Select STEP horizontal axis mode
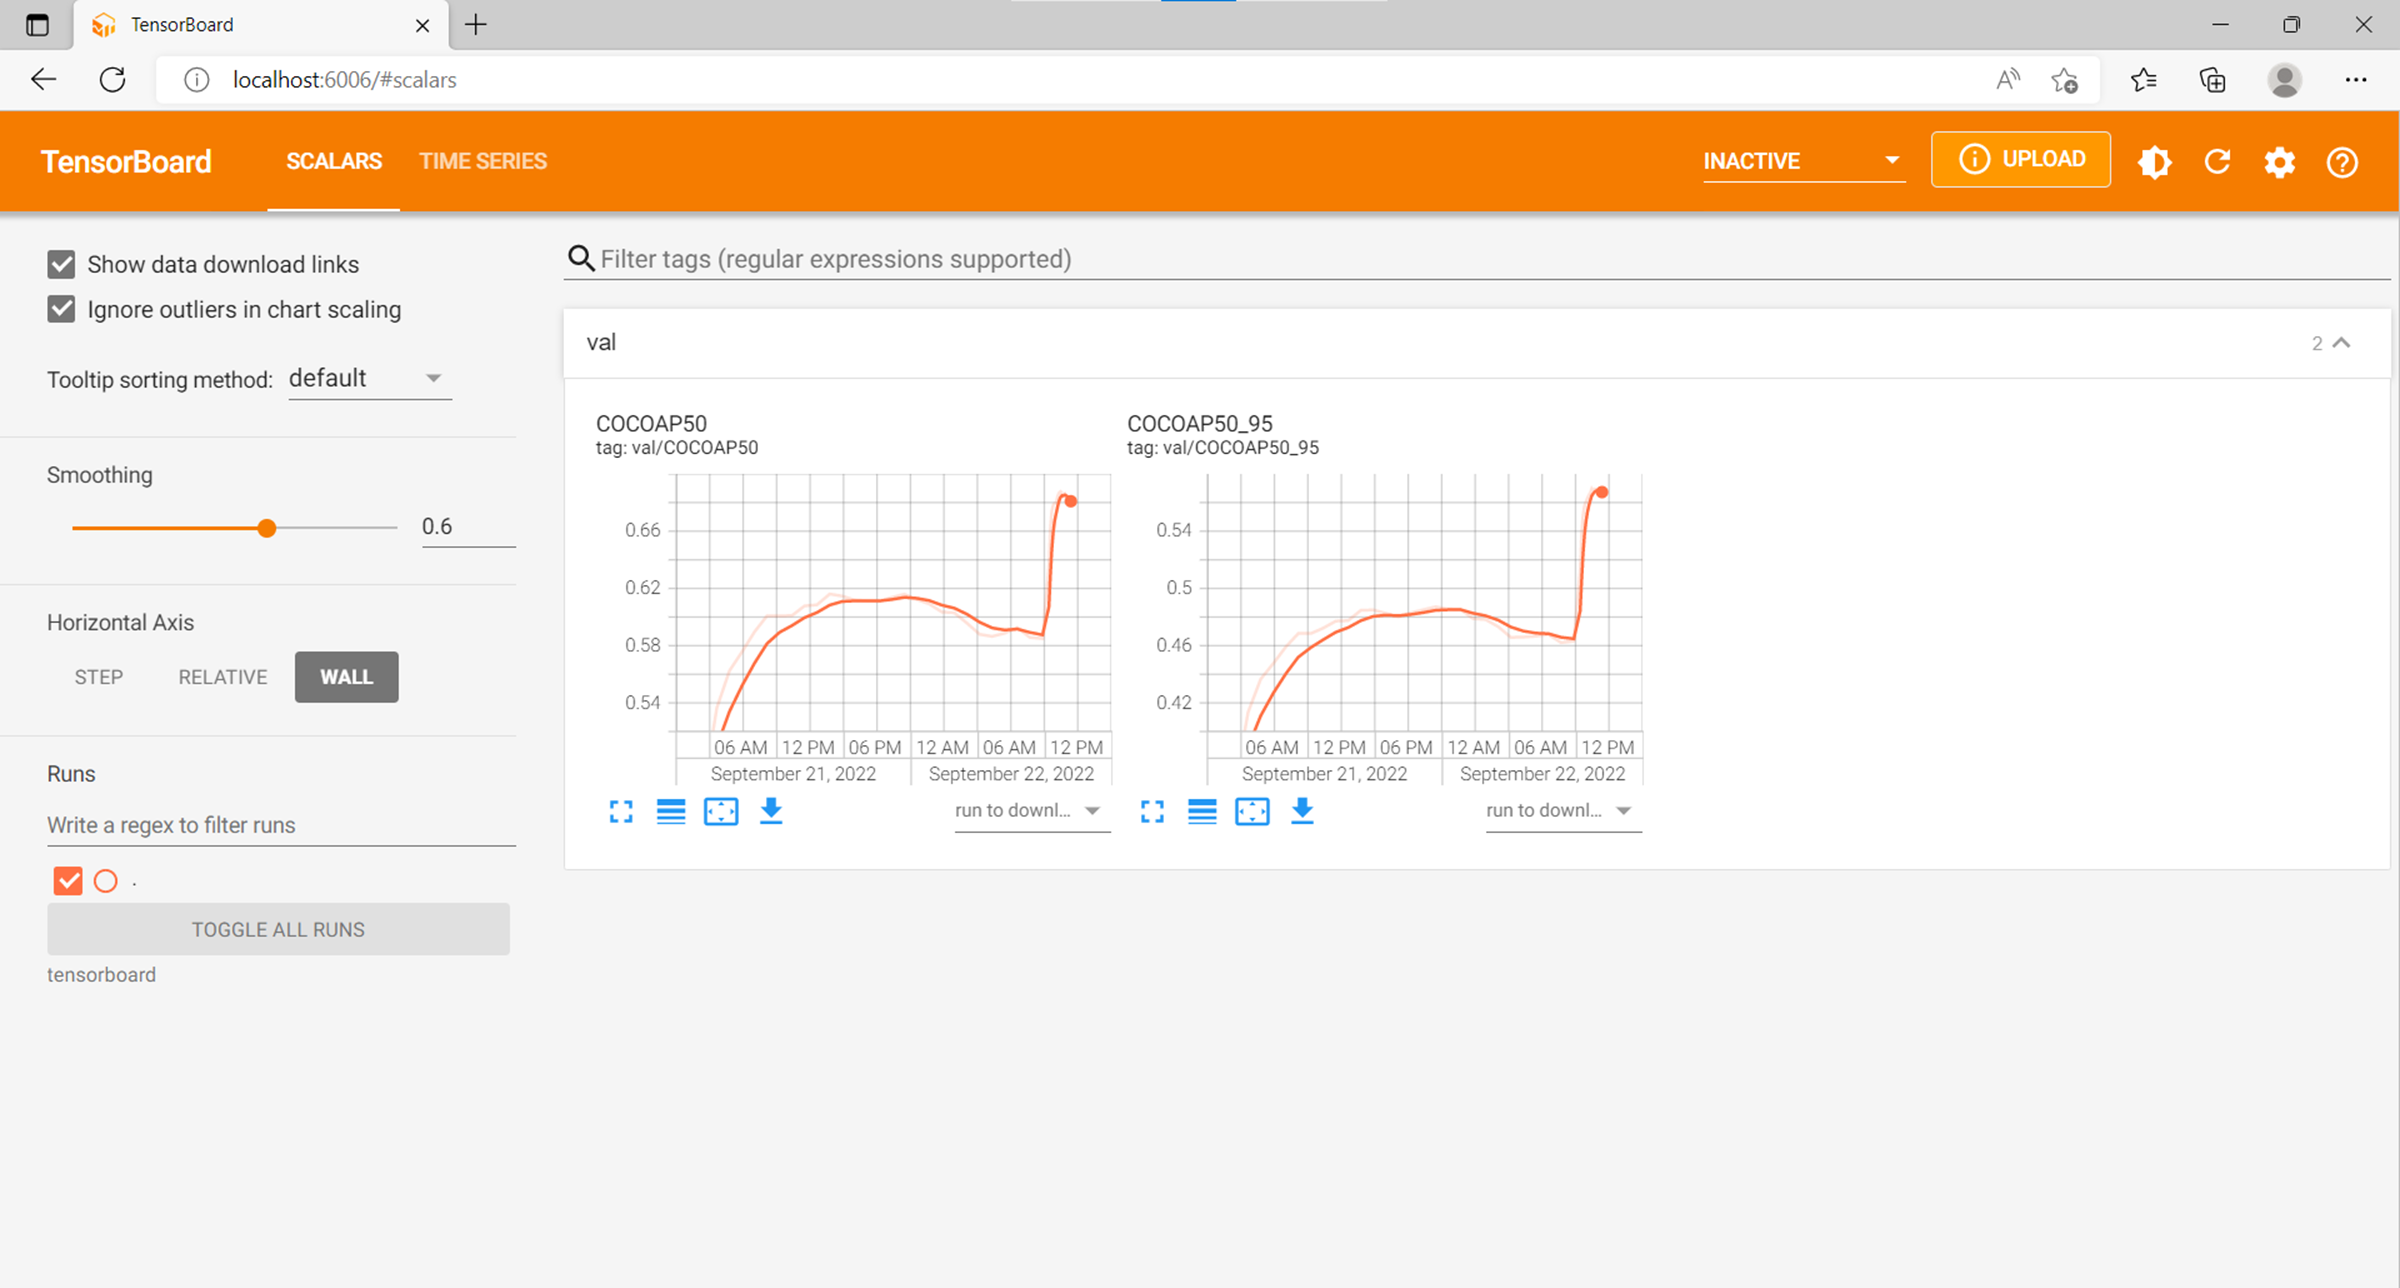 pyautogui.click(x=99, y=677)
